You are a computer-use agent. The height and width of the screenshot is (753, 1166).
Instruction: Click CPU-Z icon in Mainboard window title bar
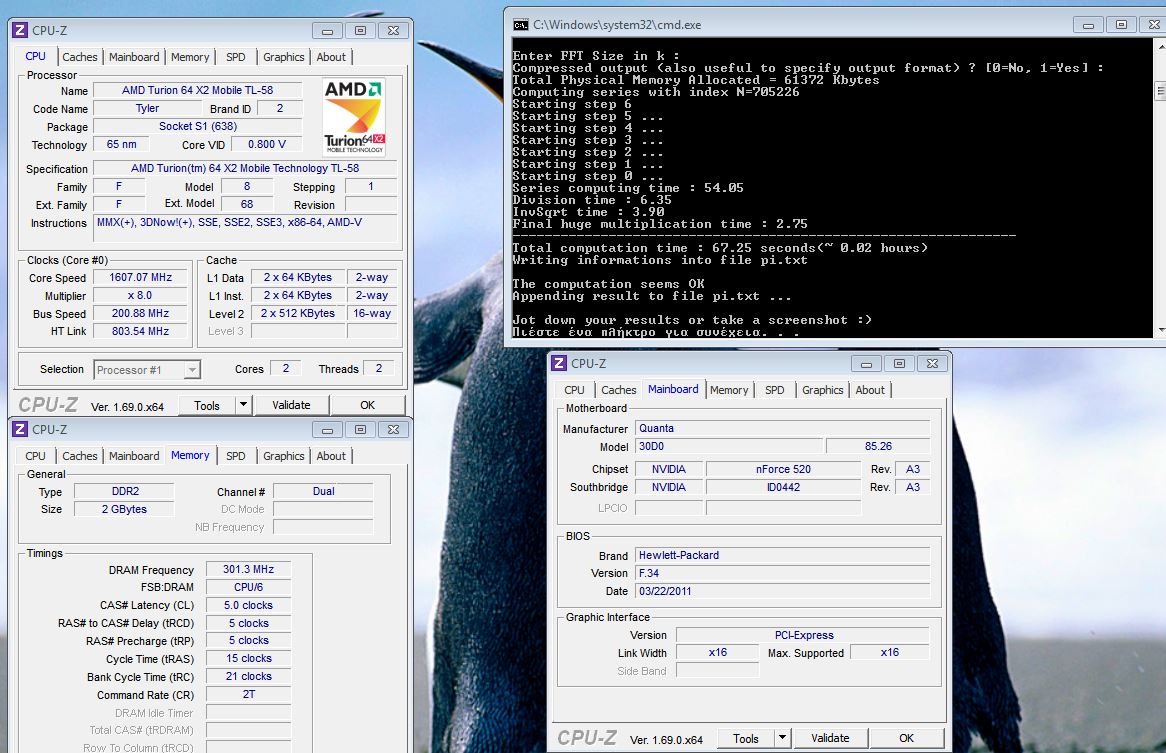coord(559,363)
